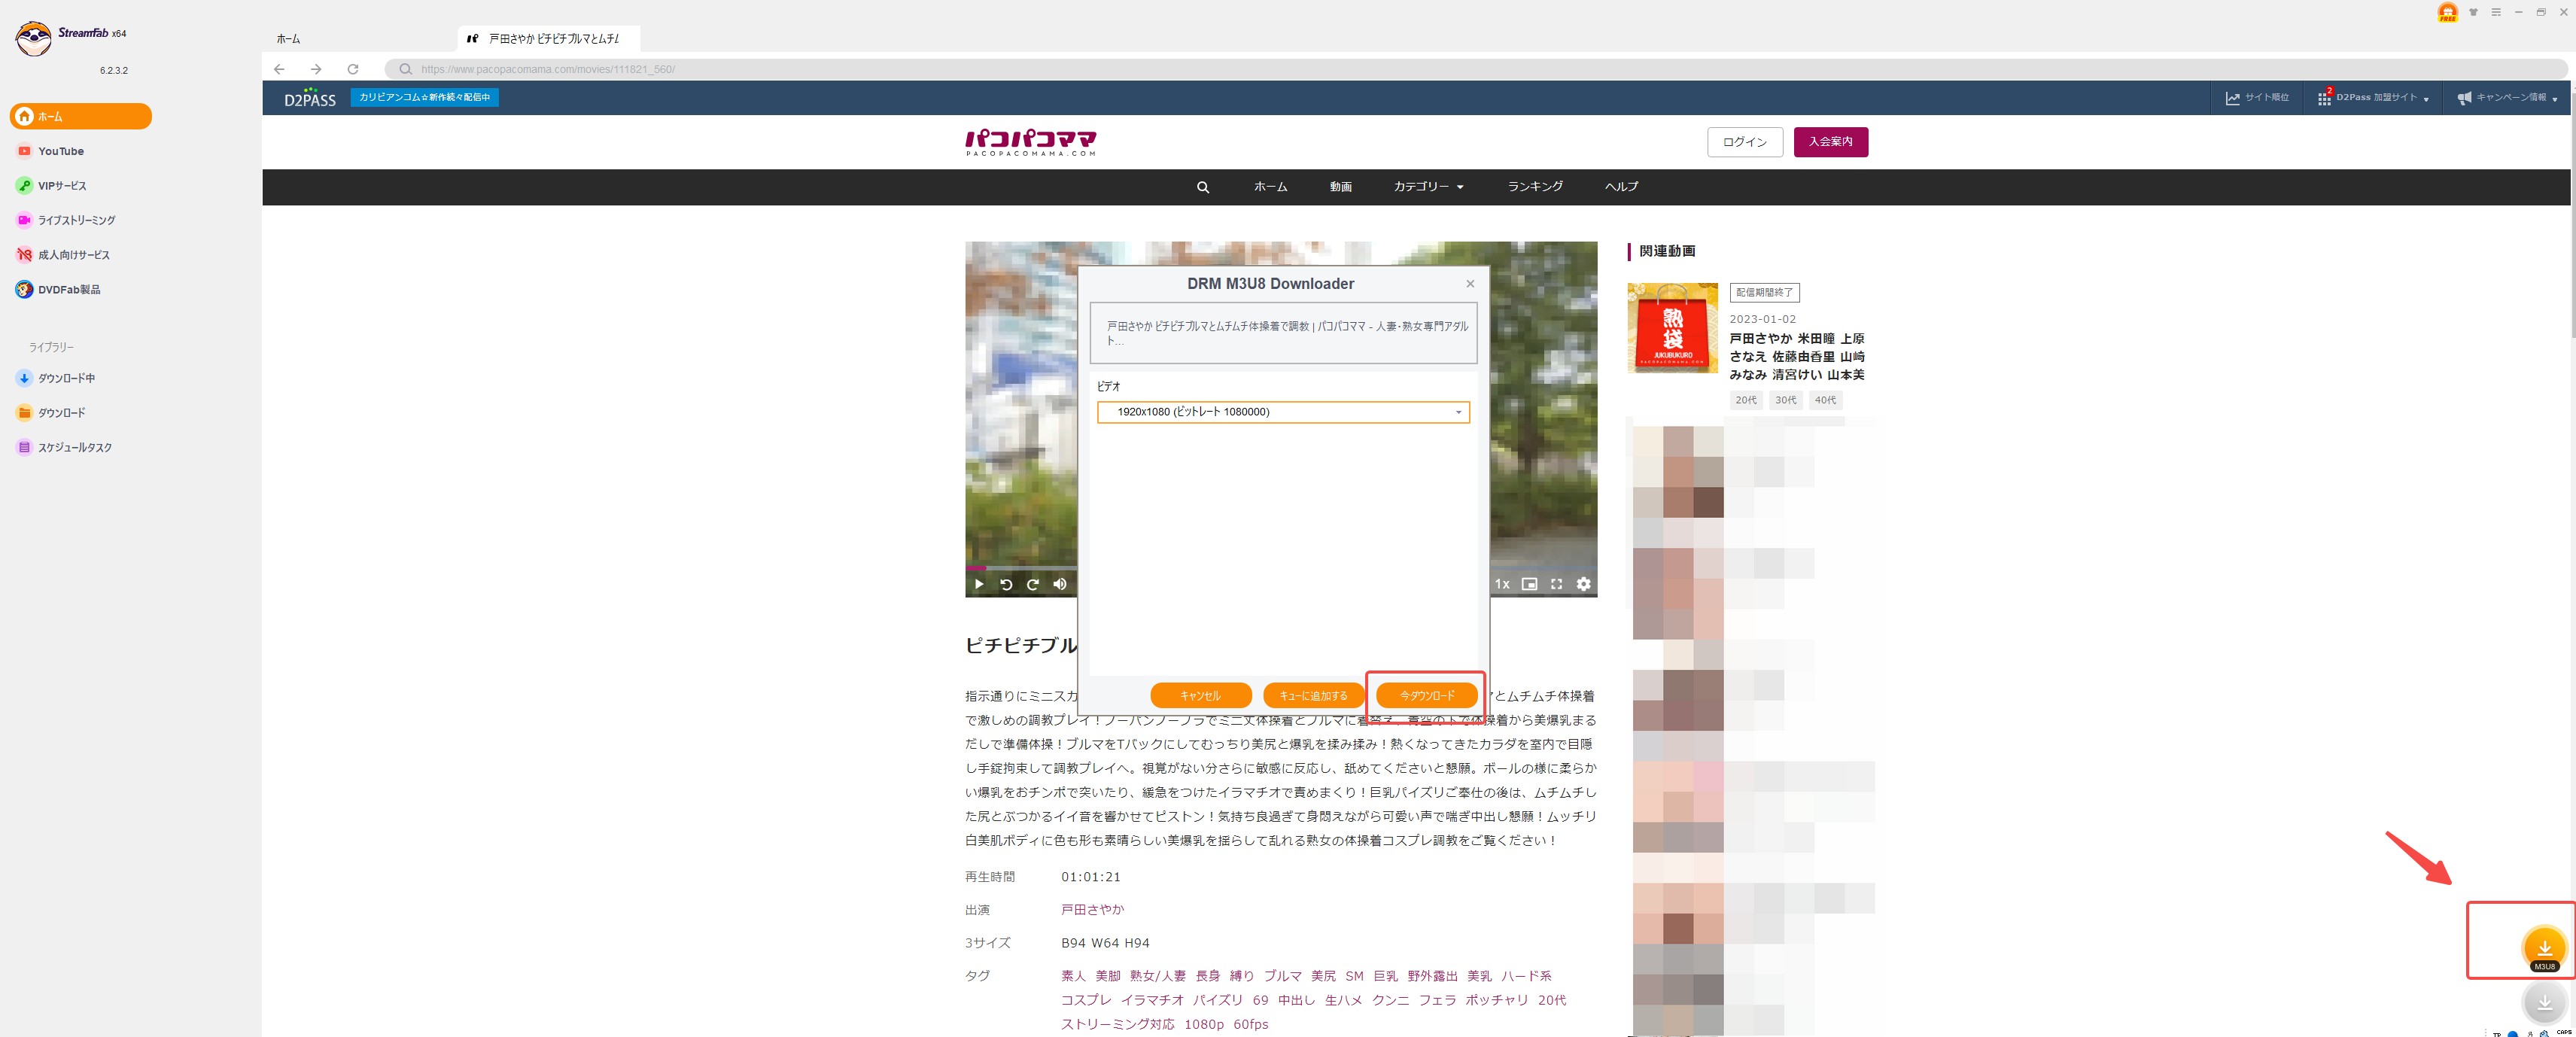Go to ヘルプ in site navigation
This screenshot has height=1037, width=2576.
click(1621, 187)
